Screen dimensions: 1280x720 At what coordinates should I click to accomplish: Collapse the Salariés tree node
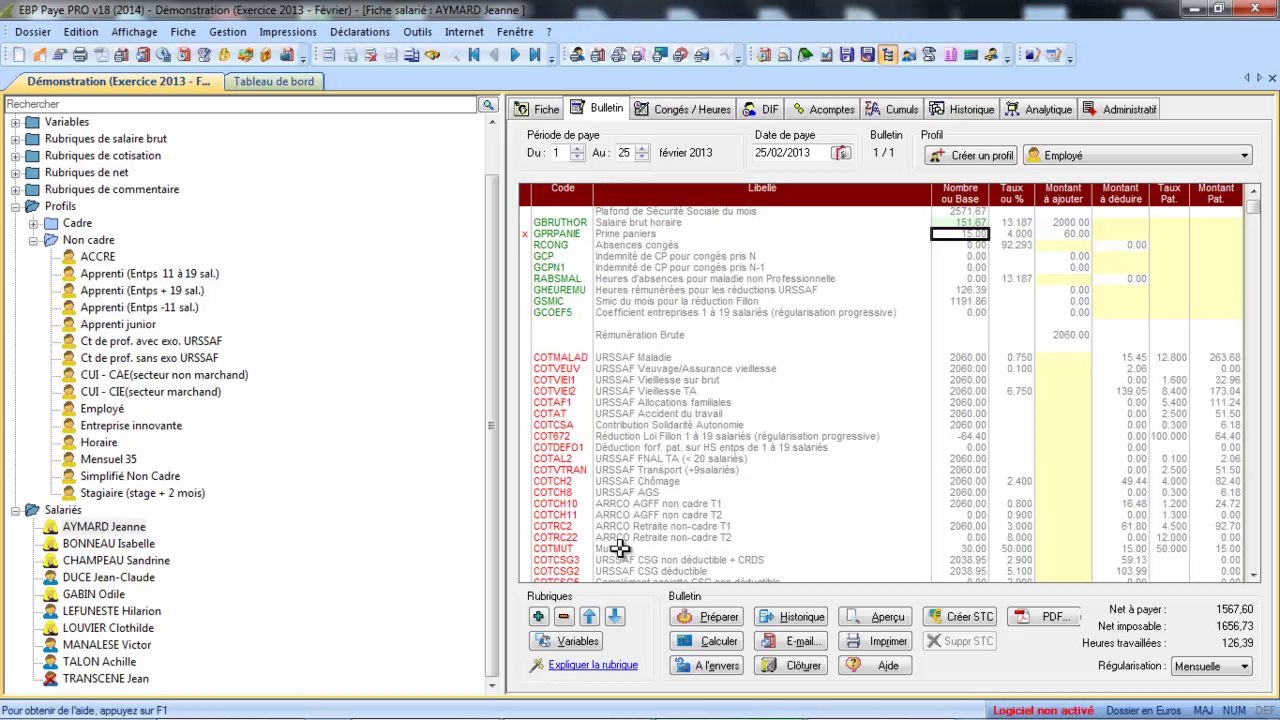coord(16,510)
